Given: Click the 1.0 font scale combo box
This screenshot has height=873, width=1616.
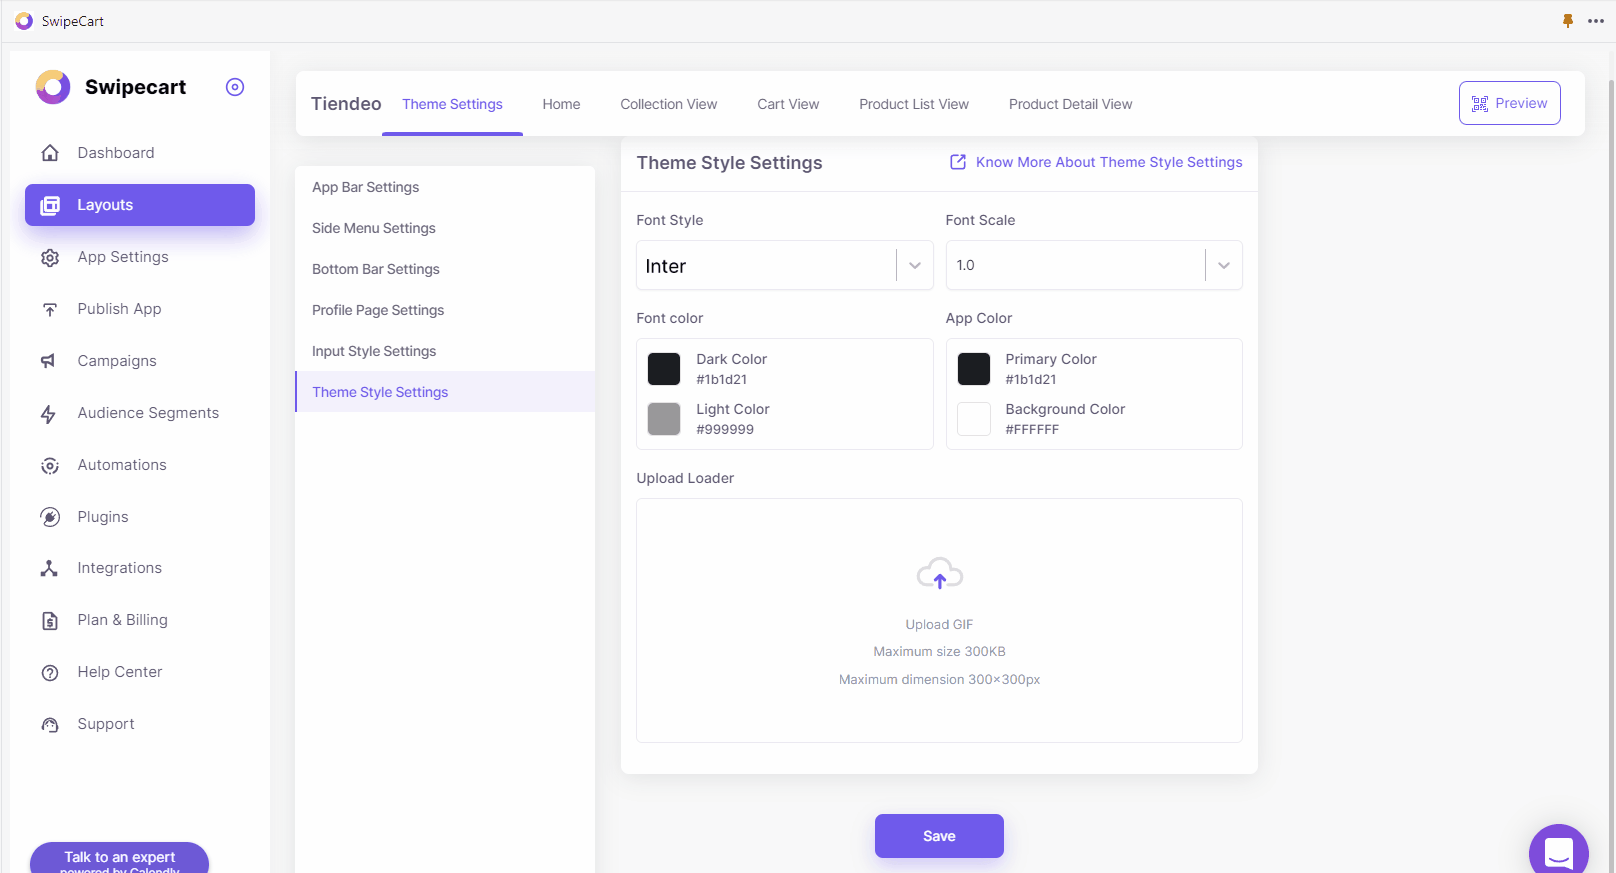Looking at the screenshot, I should click(x=1094, y=265).
